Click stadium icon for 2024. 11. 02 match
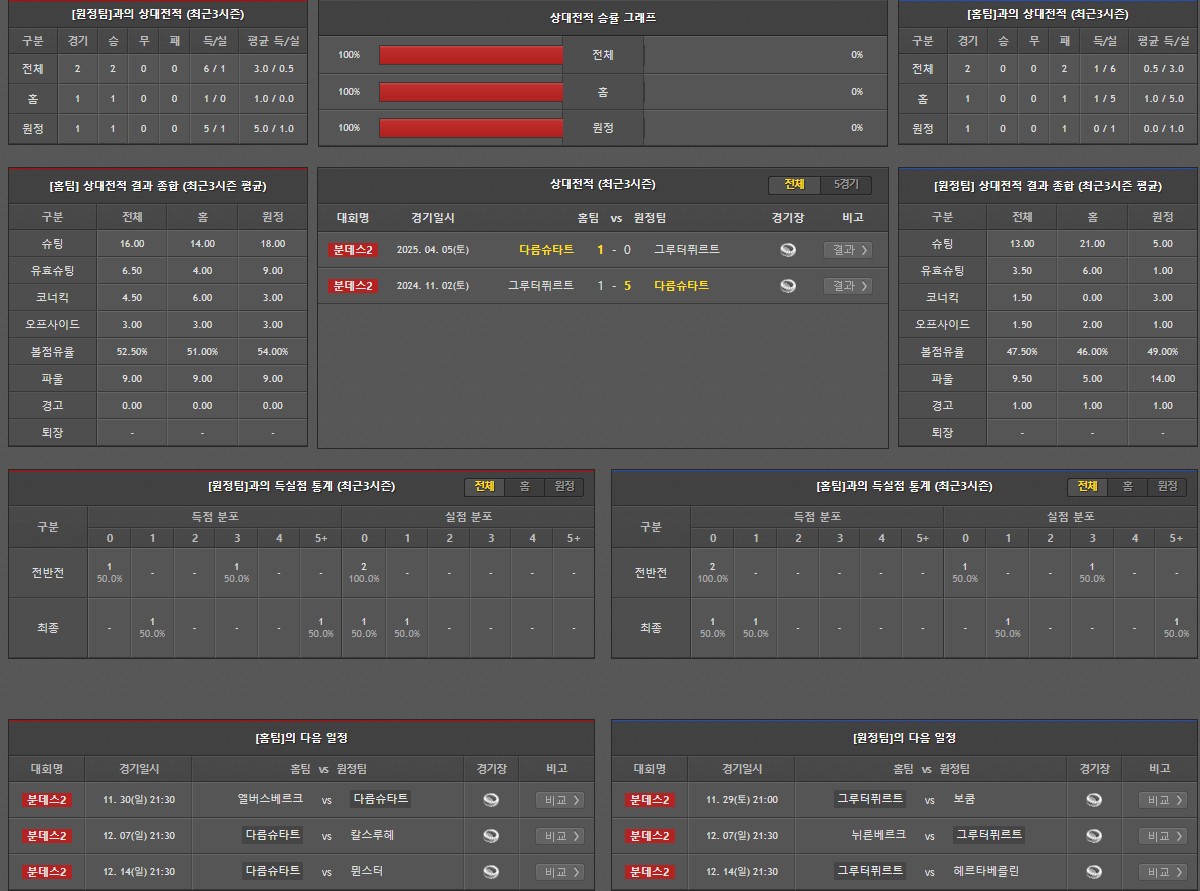 click(788, 286)
